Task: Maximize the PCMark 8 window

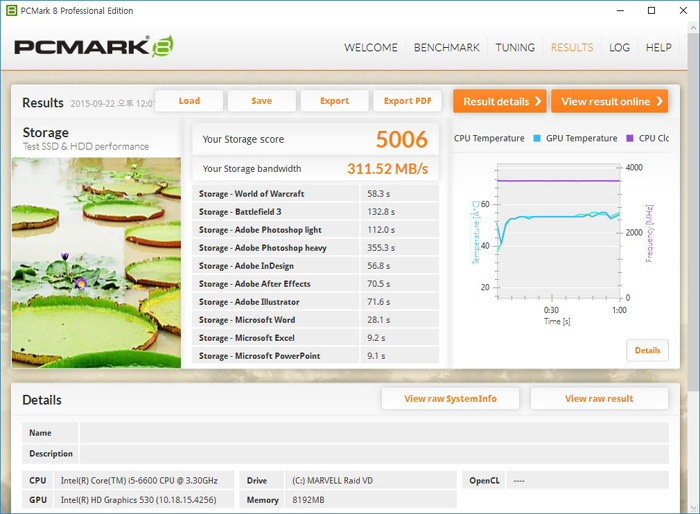Action: click(x=652, y=11)
